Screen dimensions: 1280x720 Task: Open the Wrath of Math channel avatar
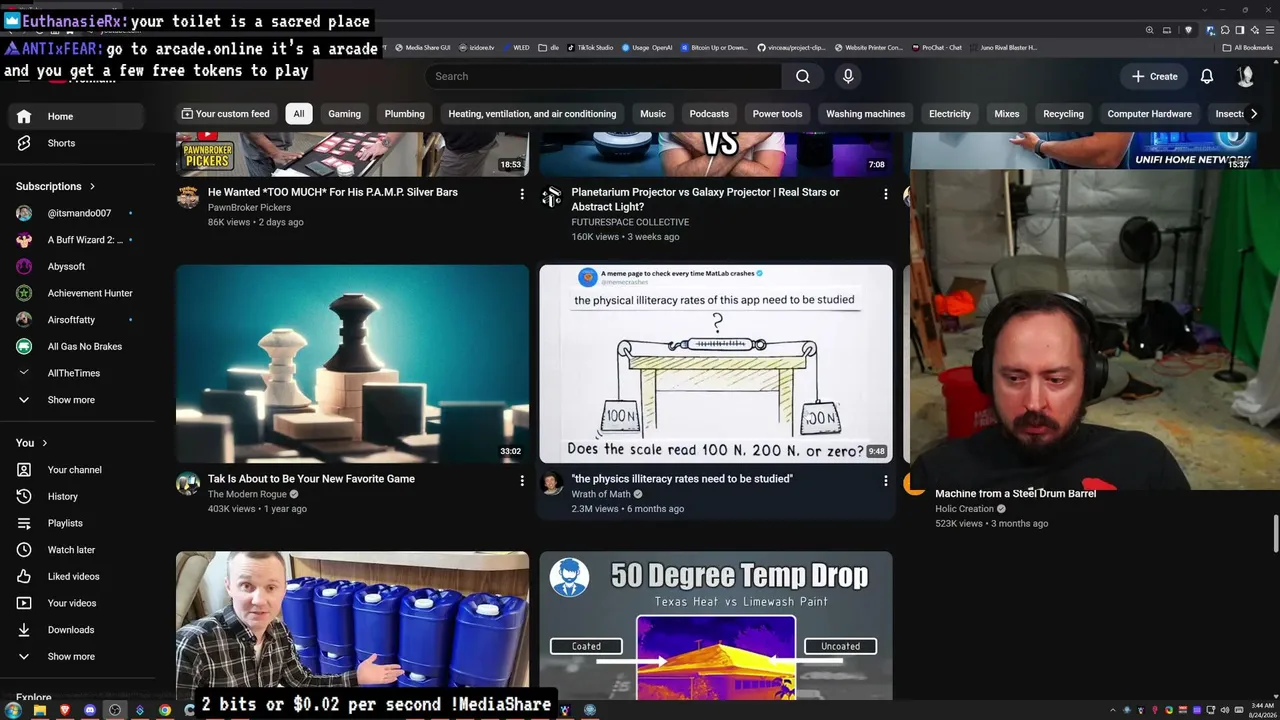pyautogui.click(x=552, y=484)
